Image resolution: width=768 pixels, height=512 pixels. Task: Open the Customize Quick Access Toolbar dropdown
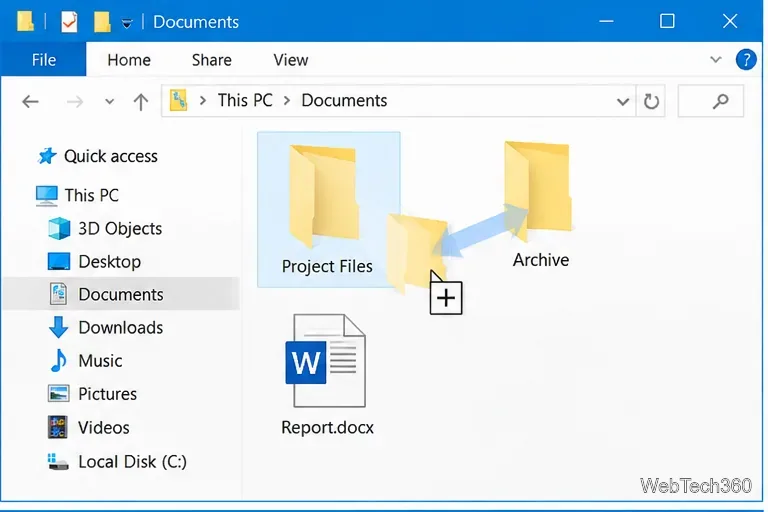point(127,23)
